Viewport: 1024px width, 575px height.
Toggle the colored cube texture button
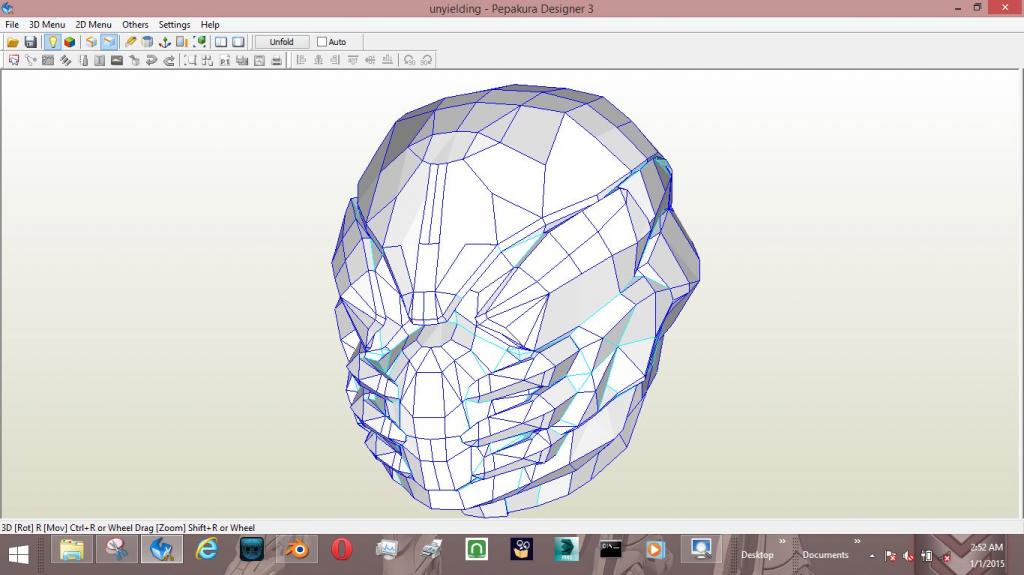69,42
